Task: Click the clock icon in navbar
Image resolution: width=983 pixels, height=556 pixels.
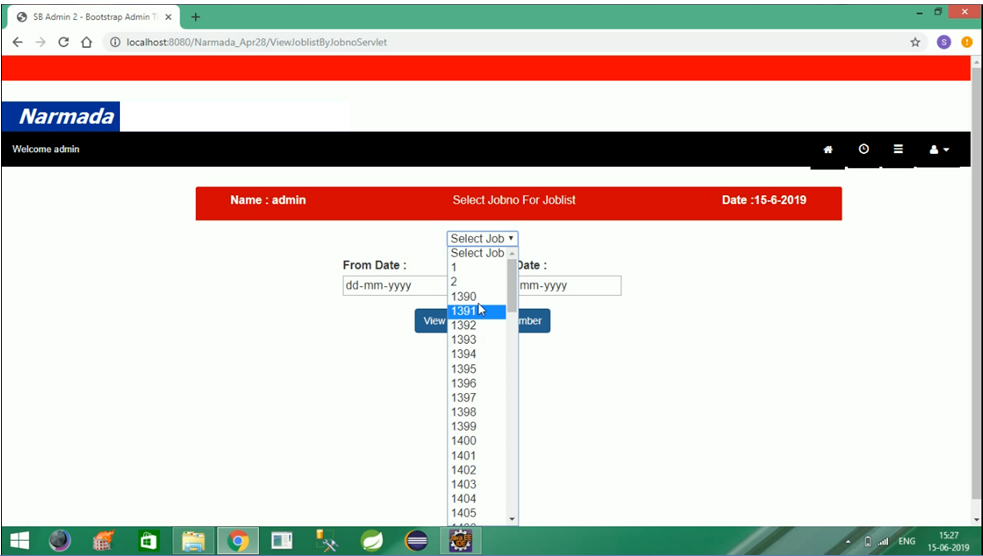Action: 863,149
